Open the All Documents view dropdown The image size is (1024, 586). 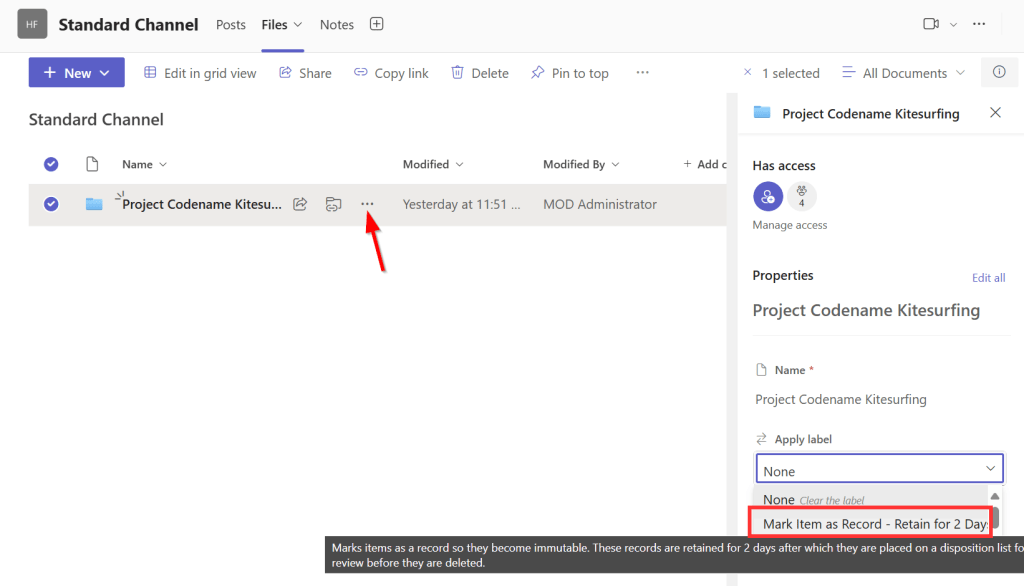[x=903, y=72]
